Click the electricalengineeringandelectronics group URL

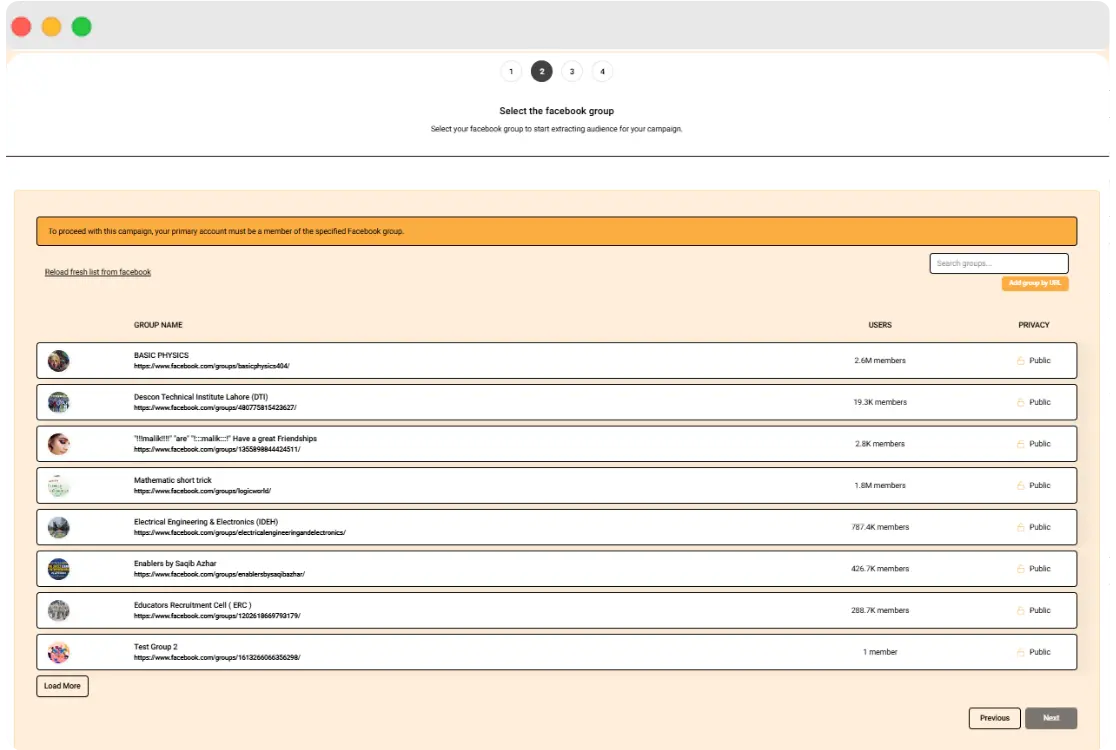tap(239, 532)
